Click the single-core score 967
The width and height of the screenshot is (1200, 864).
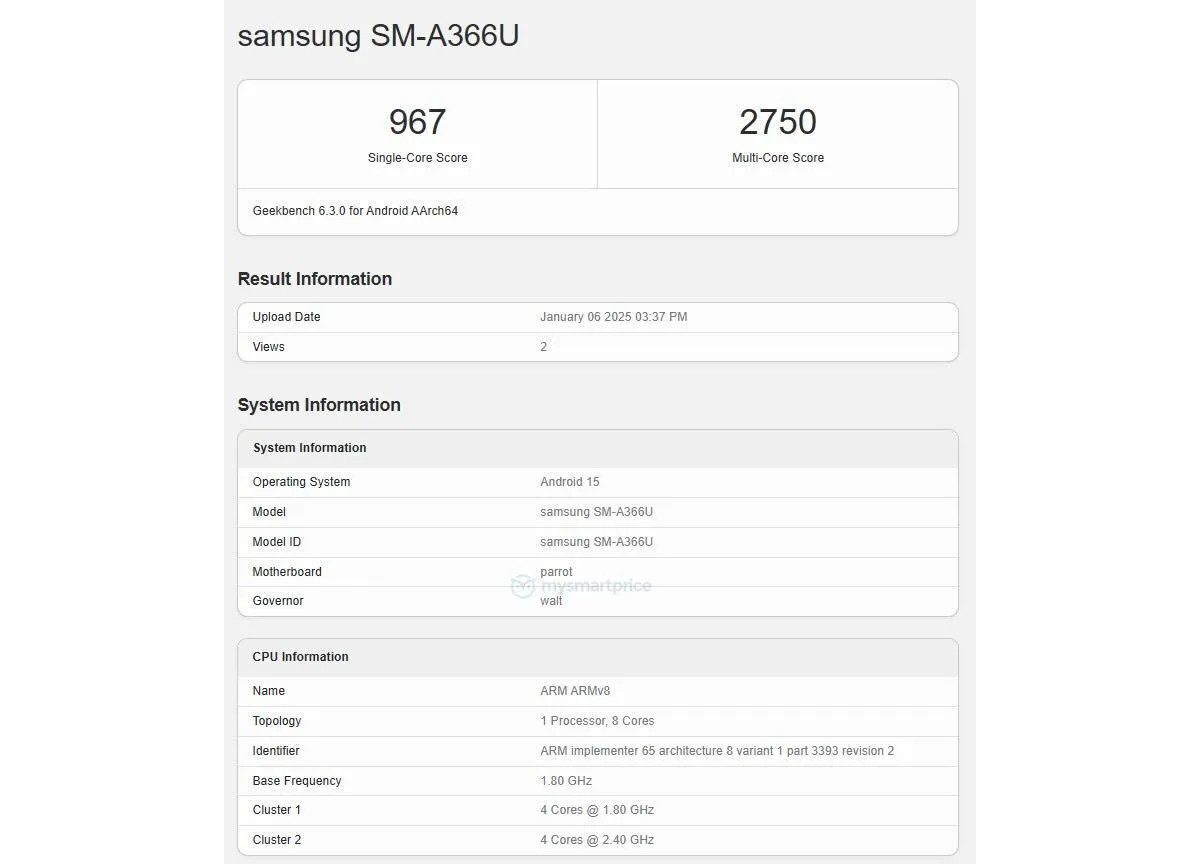tap(417, 122)
